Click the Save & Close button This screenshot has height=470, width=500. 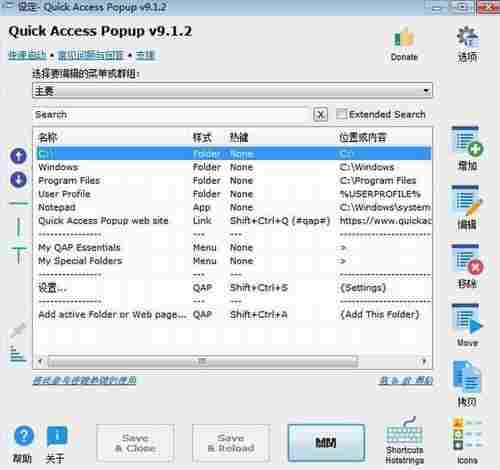point(135,443)
